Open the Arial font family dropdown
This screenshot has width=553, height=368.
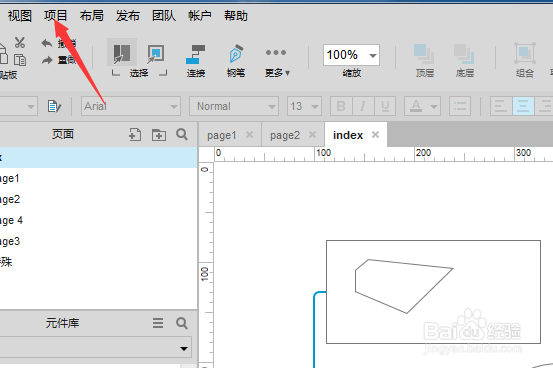coord(131,106)
